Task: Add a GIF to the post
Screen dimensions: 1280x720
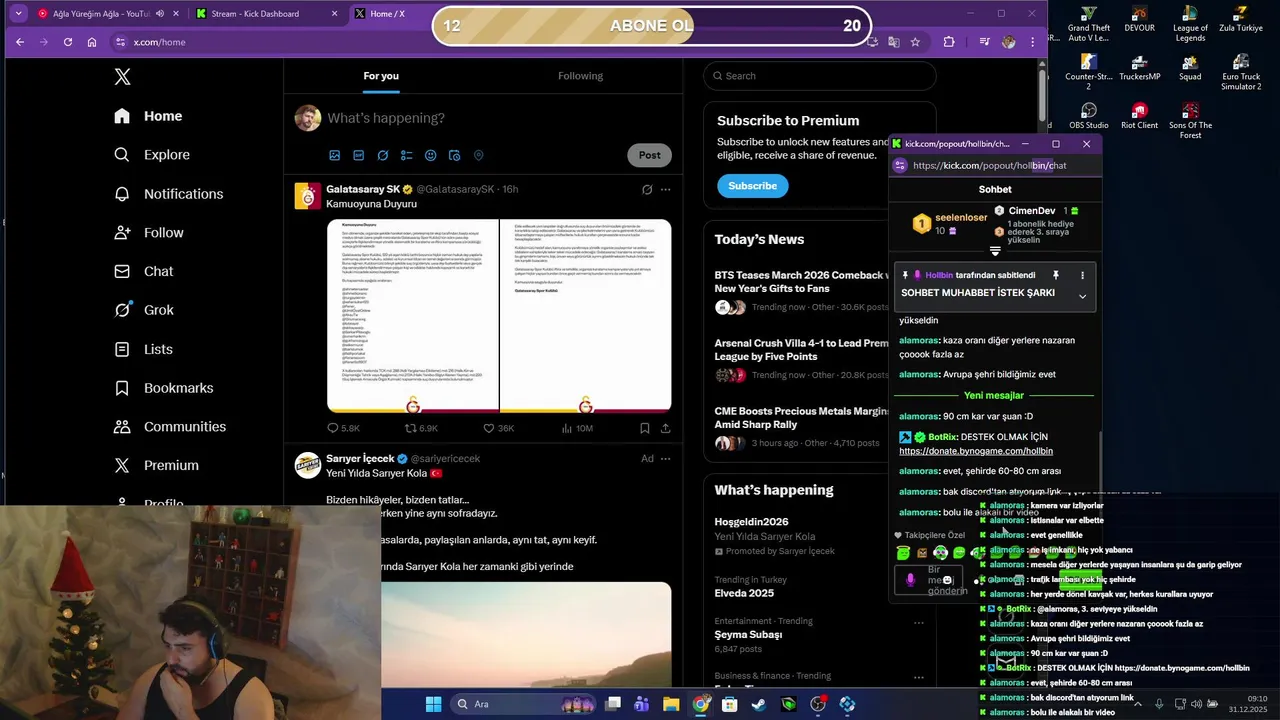Action: 359,155
